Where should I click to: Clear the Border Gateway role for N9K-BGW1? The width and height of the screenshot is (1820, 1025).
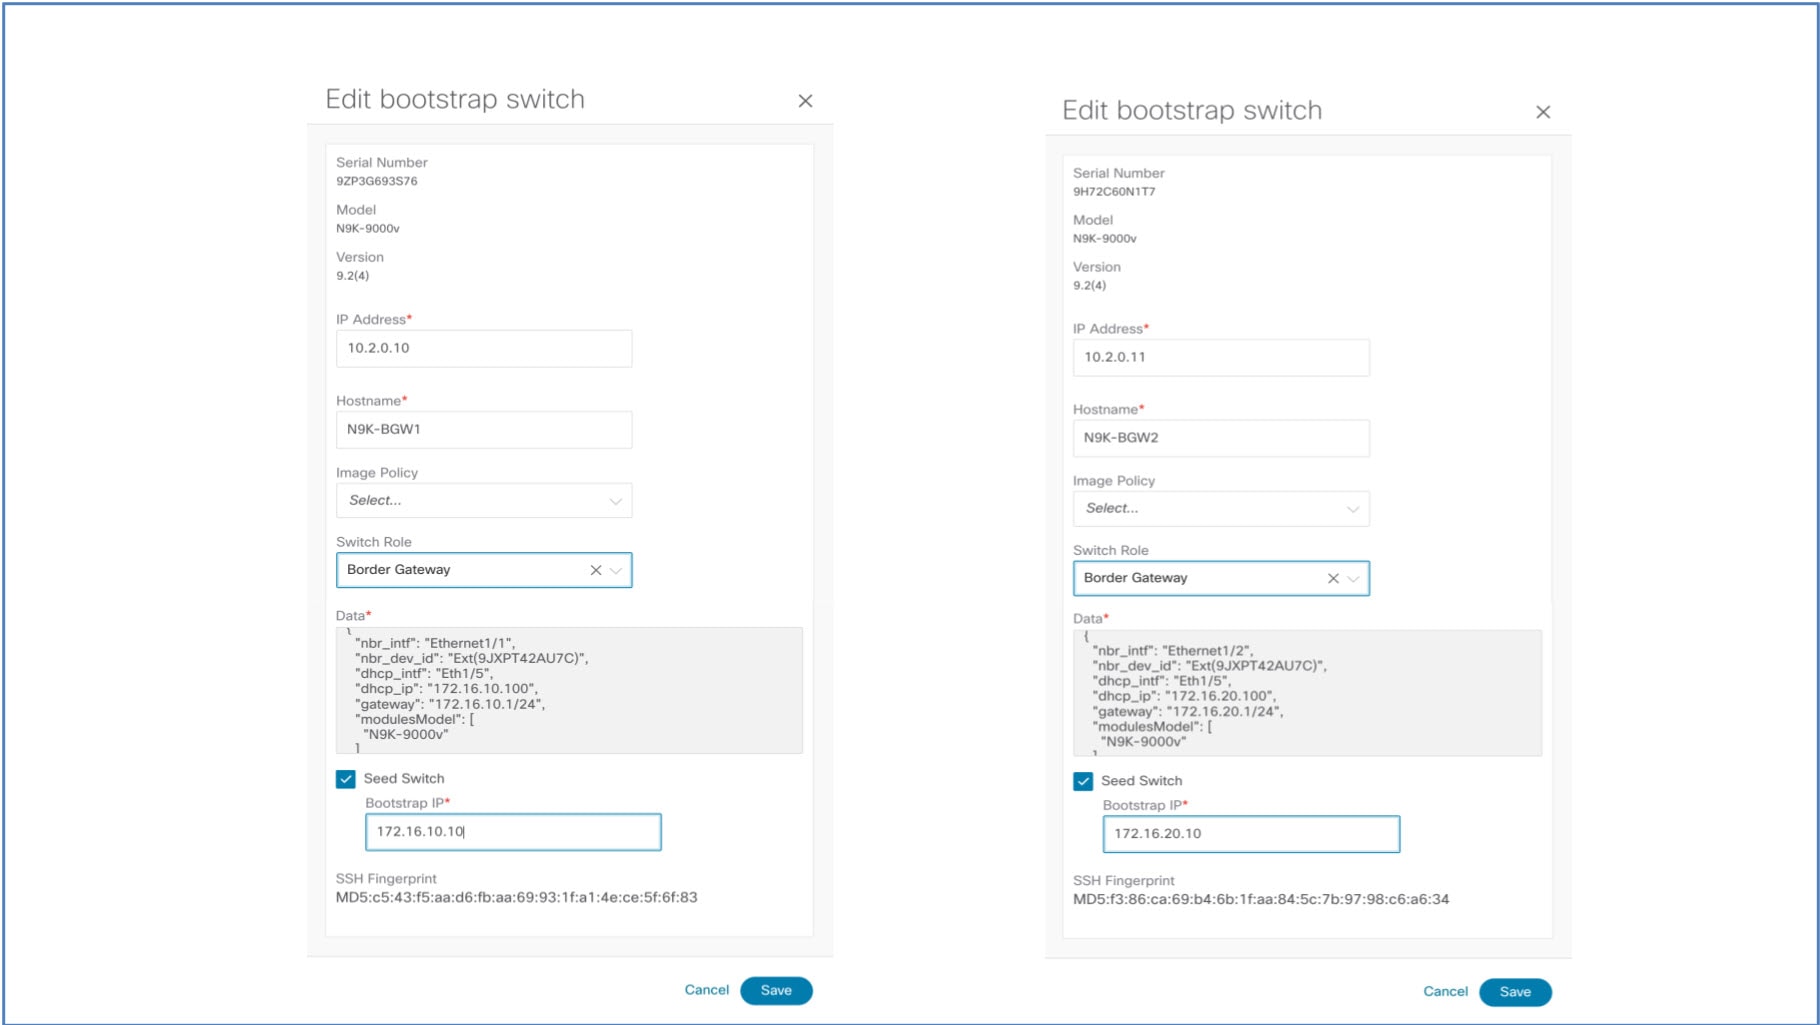tap(594, 570)
